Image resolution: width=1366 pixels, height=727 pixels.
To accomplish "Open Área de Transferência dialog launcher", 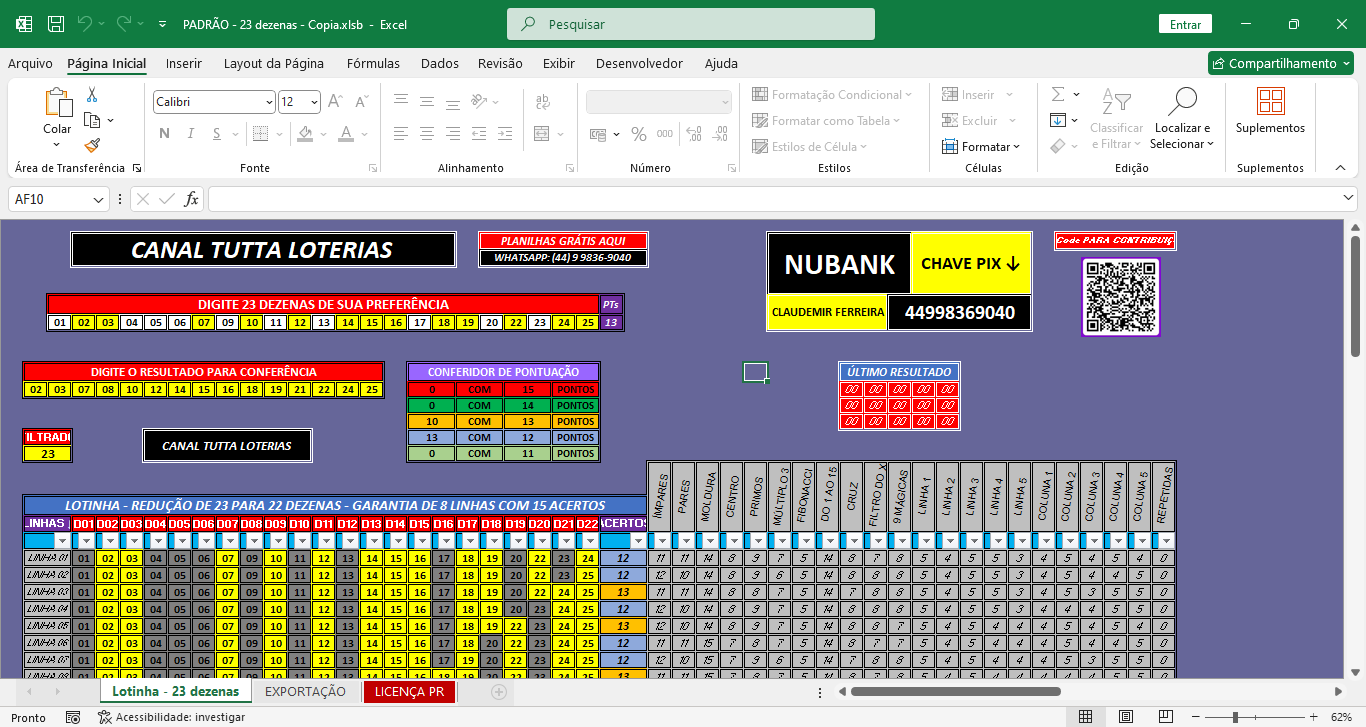I will [136, 168].
